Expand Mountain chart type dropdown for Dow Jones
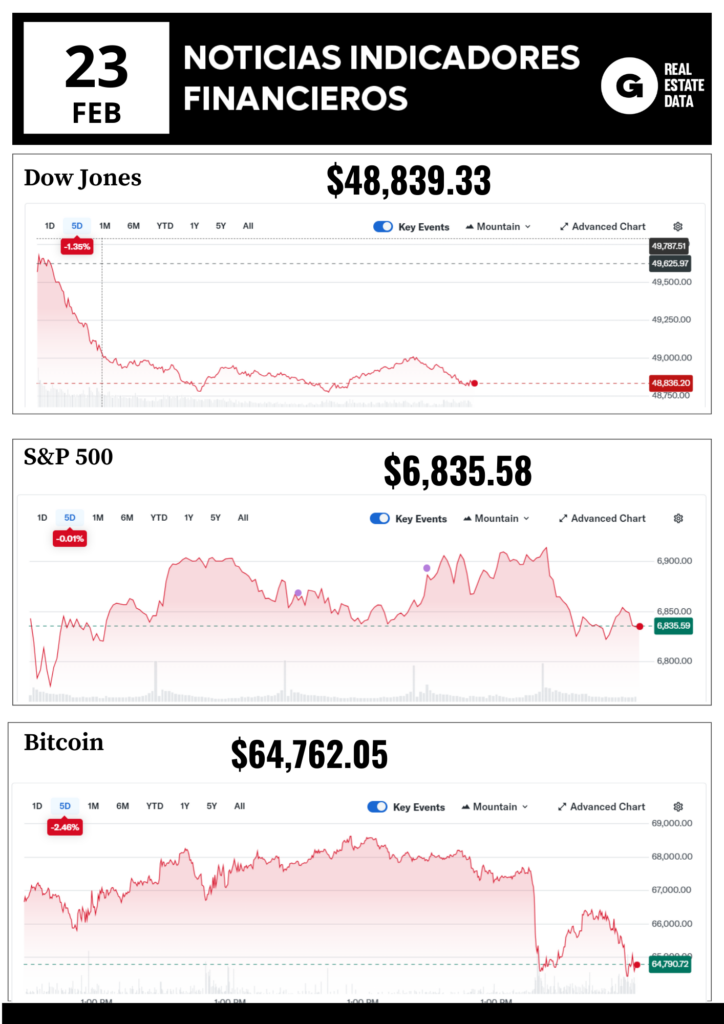 click(498, 227)
